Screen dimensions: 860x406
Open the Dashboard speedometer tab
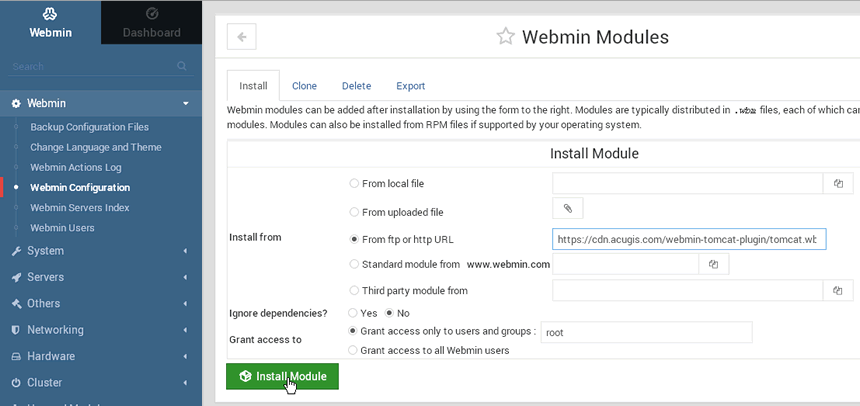(x=151, y=22)
